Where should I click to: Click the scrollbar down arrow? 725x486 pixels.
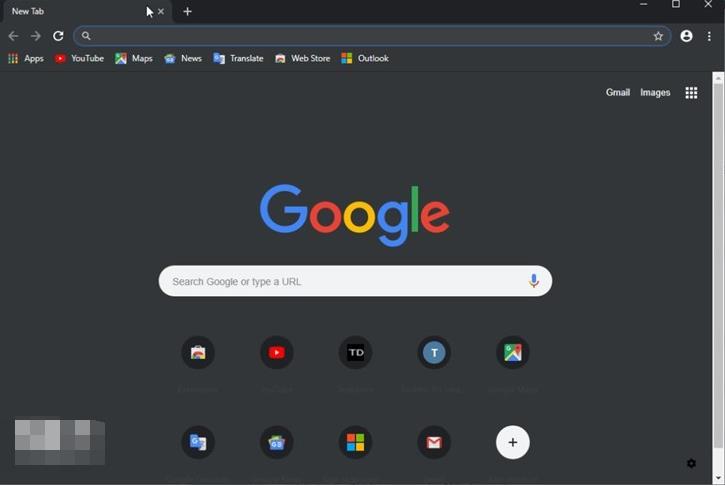[x=718, y=478]
